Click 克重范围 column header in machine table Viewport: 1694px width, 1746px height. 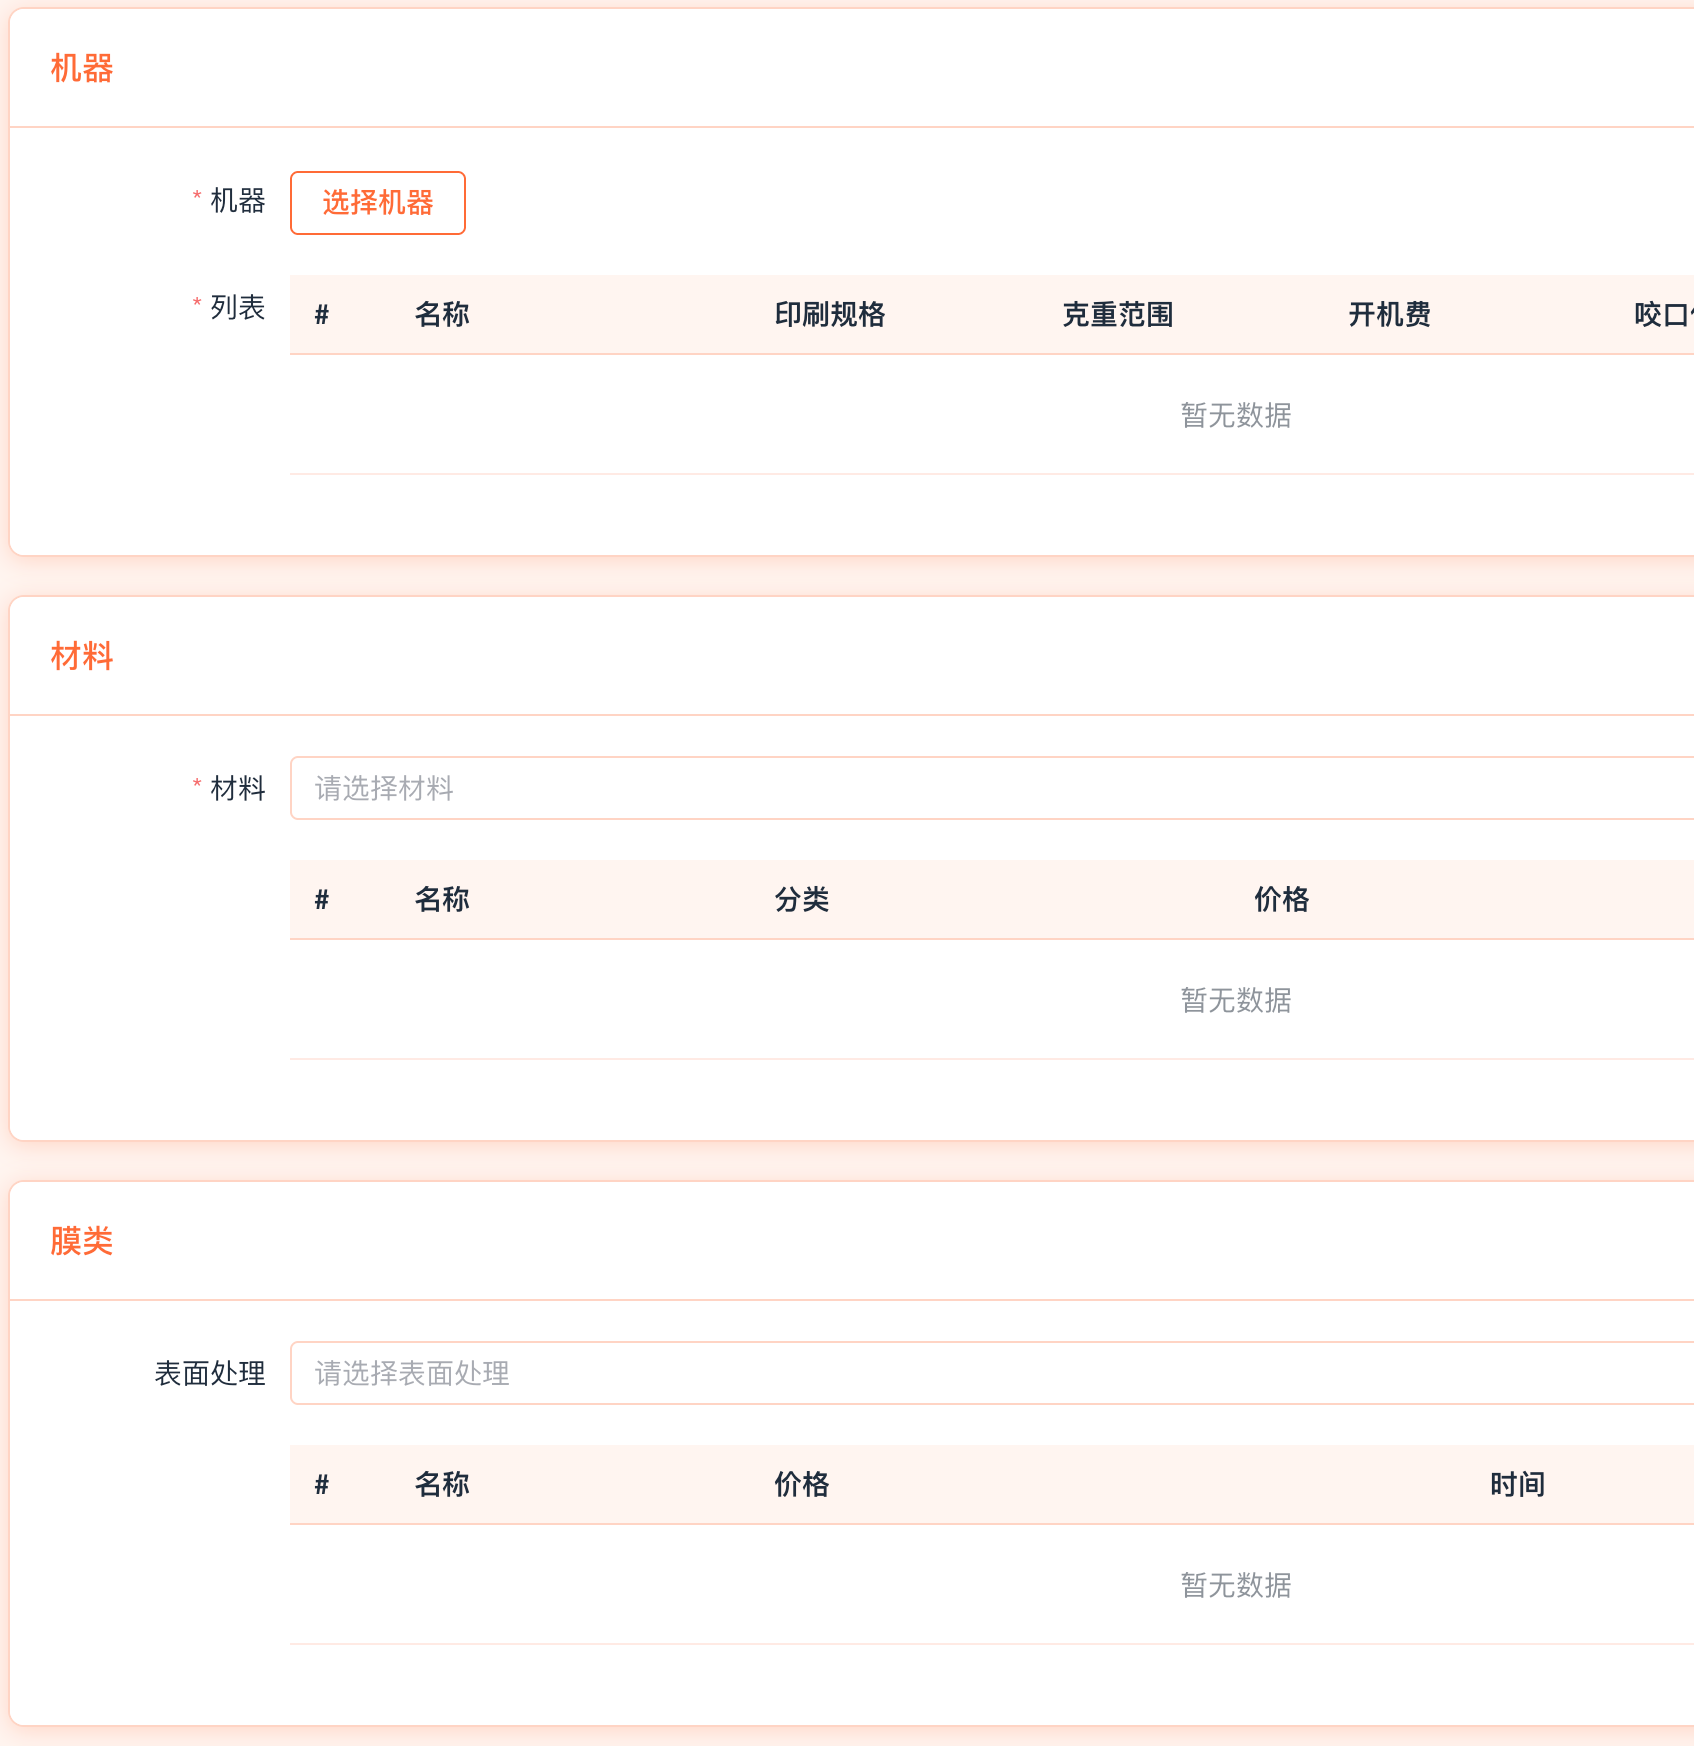point(1117,315)
